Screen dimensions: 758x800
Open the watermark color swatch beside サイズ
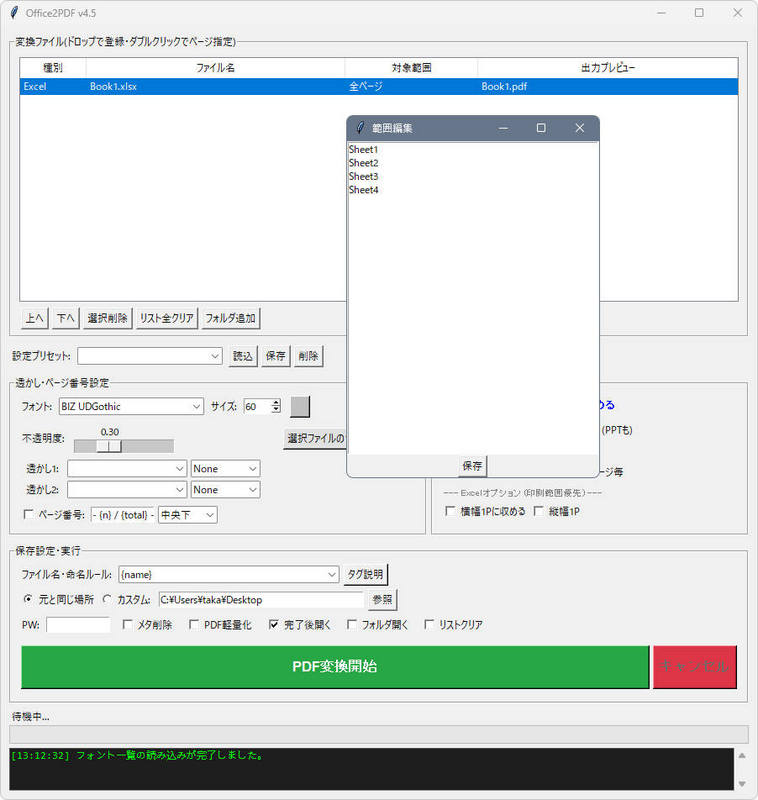pyautogui.click(x=300, y=407)
